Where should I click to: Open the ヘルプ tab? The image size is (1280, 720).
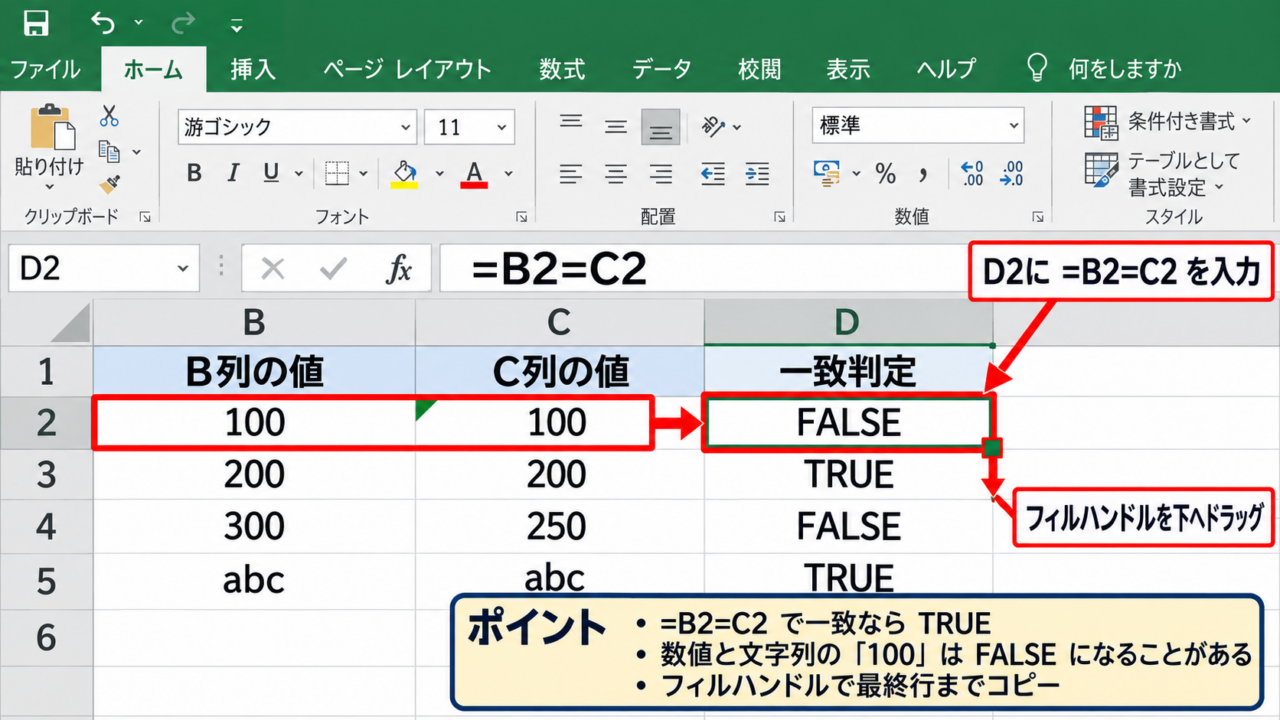click(x=946, y=69)
